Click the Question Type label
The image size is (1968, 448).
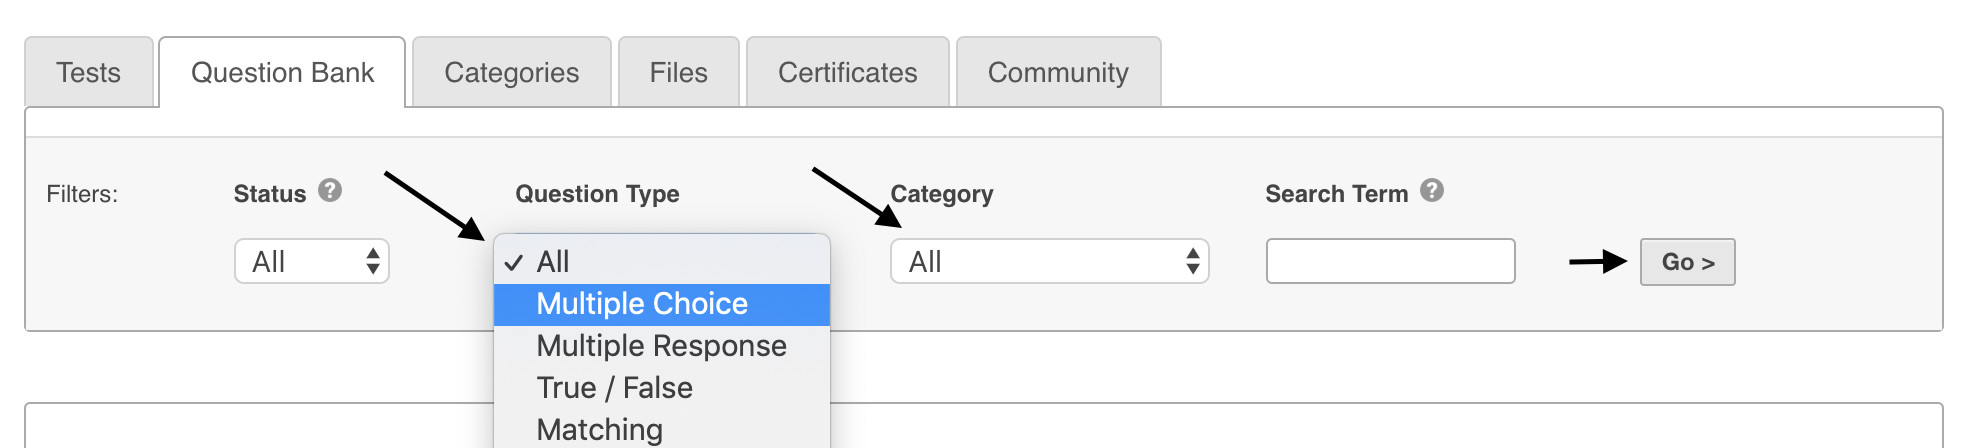[597, 194]
